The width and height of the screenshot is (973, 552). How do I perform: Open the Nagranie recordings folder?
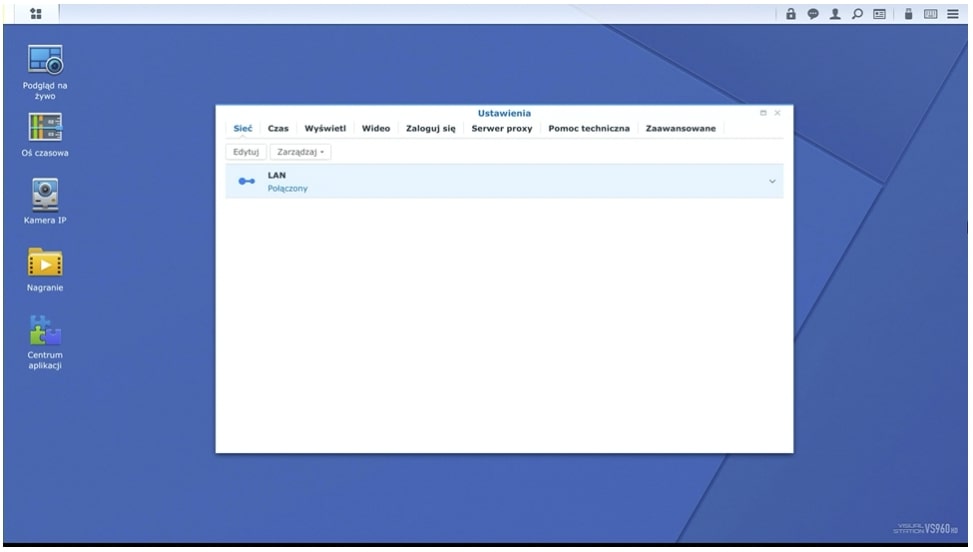(x=45, y=262)
